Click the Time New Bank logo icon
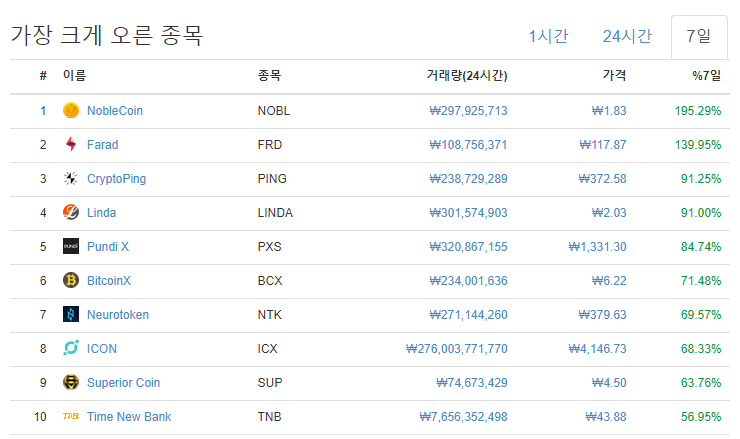Viewport: 740px width, 439px height. 71,417
